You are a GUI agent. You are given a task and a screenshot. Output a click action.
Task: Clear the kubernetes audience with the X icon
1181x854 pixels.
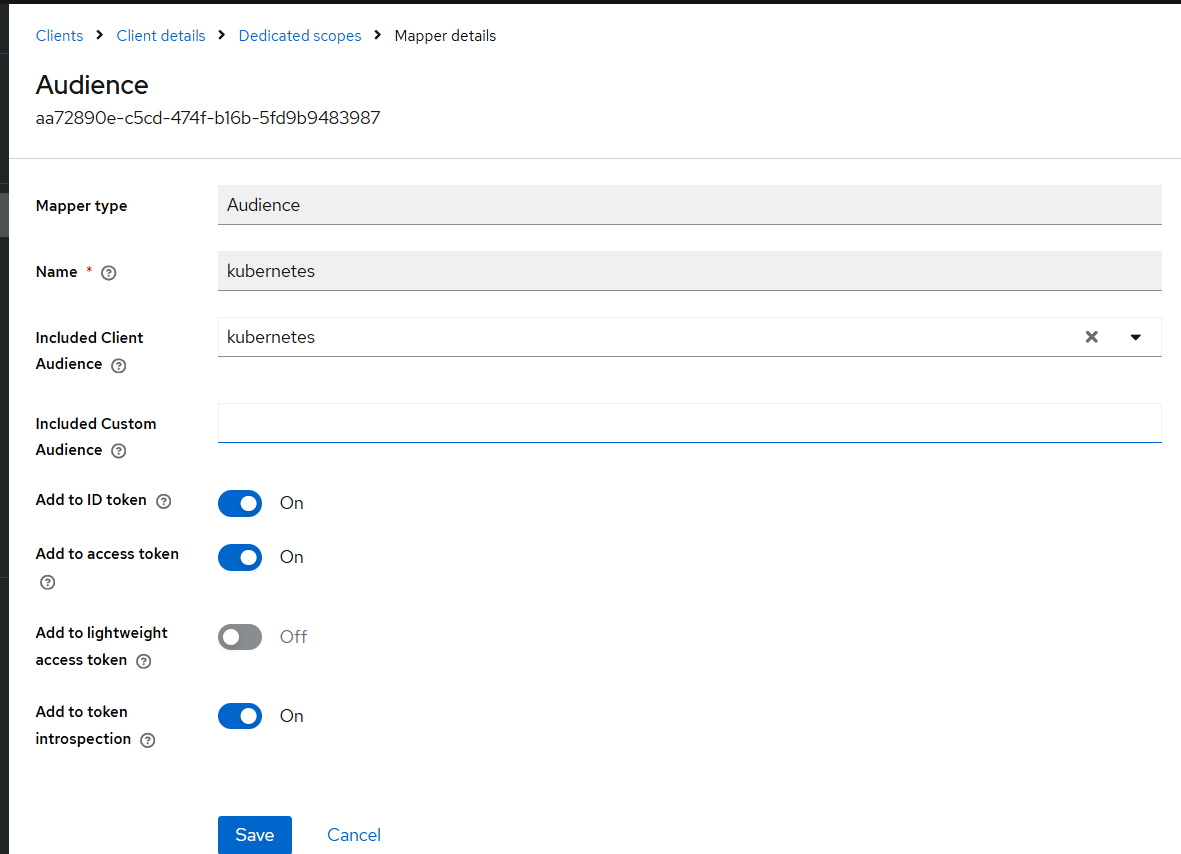(x=1091, y=337)
